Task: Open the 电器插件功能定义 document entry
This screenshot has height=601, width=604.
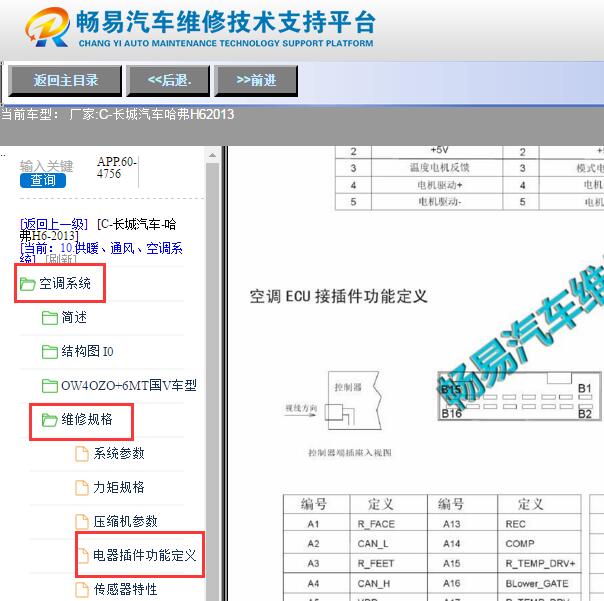Action: coord(145,555)
